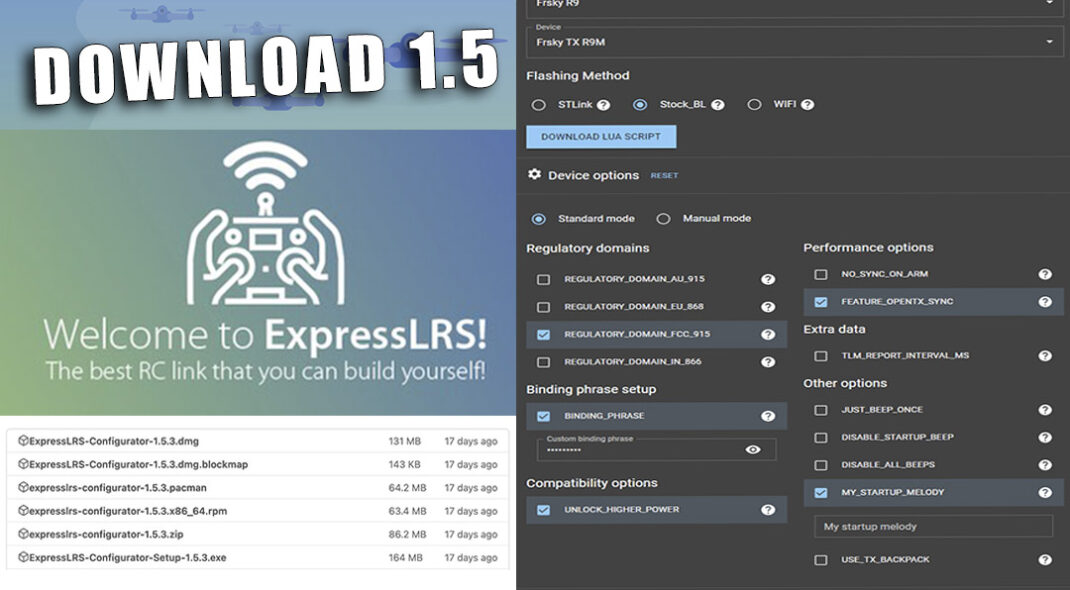Show help for REGULATORY_DOMAIN_AU_915
Viewport: 1070px width, 590px height.
tap(768, 279)
